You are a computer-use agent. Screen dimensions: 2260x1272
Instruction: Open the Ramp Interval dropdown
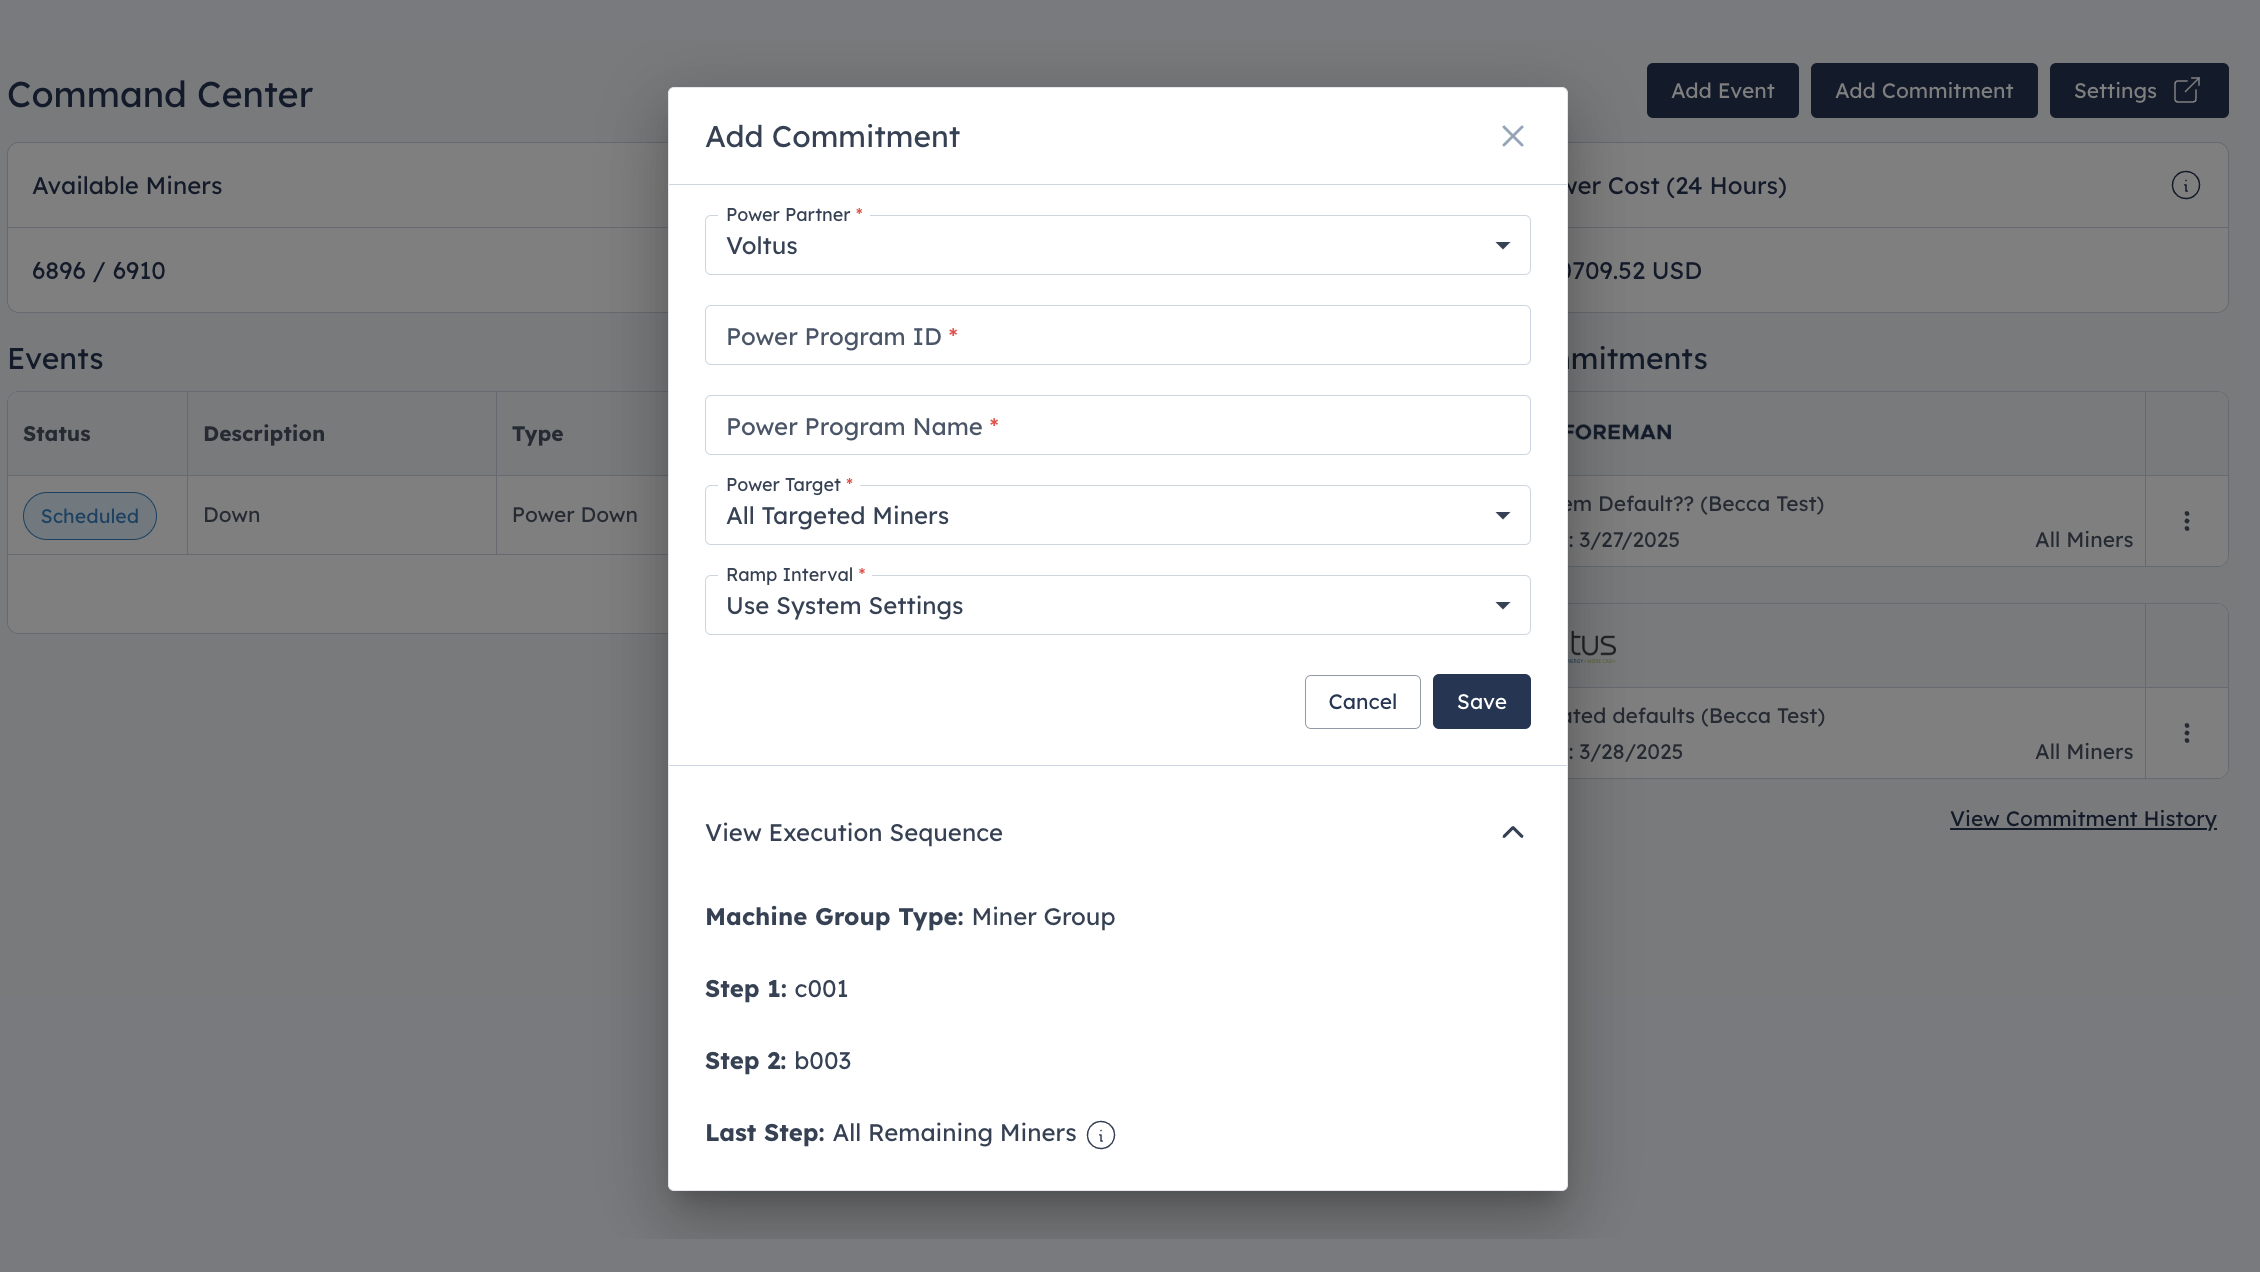[1117, 605]
